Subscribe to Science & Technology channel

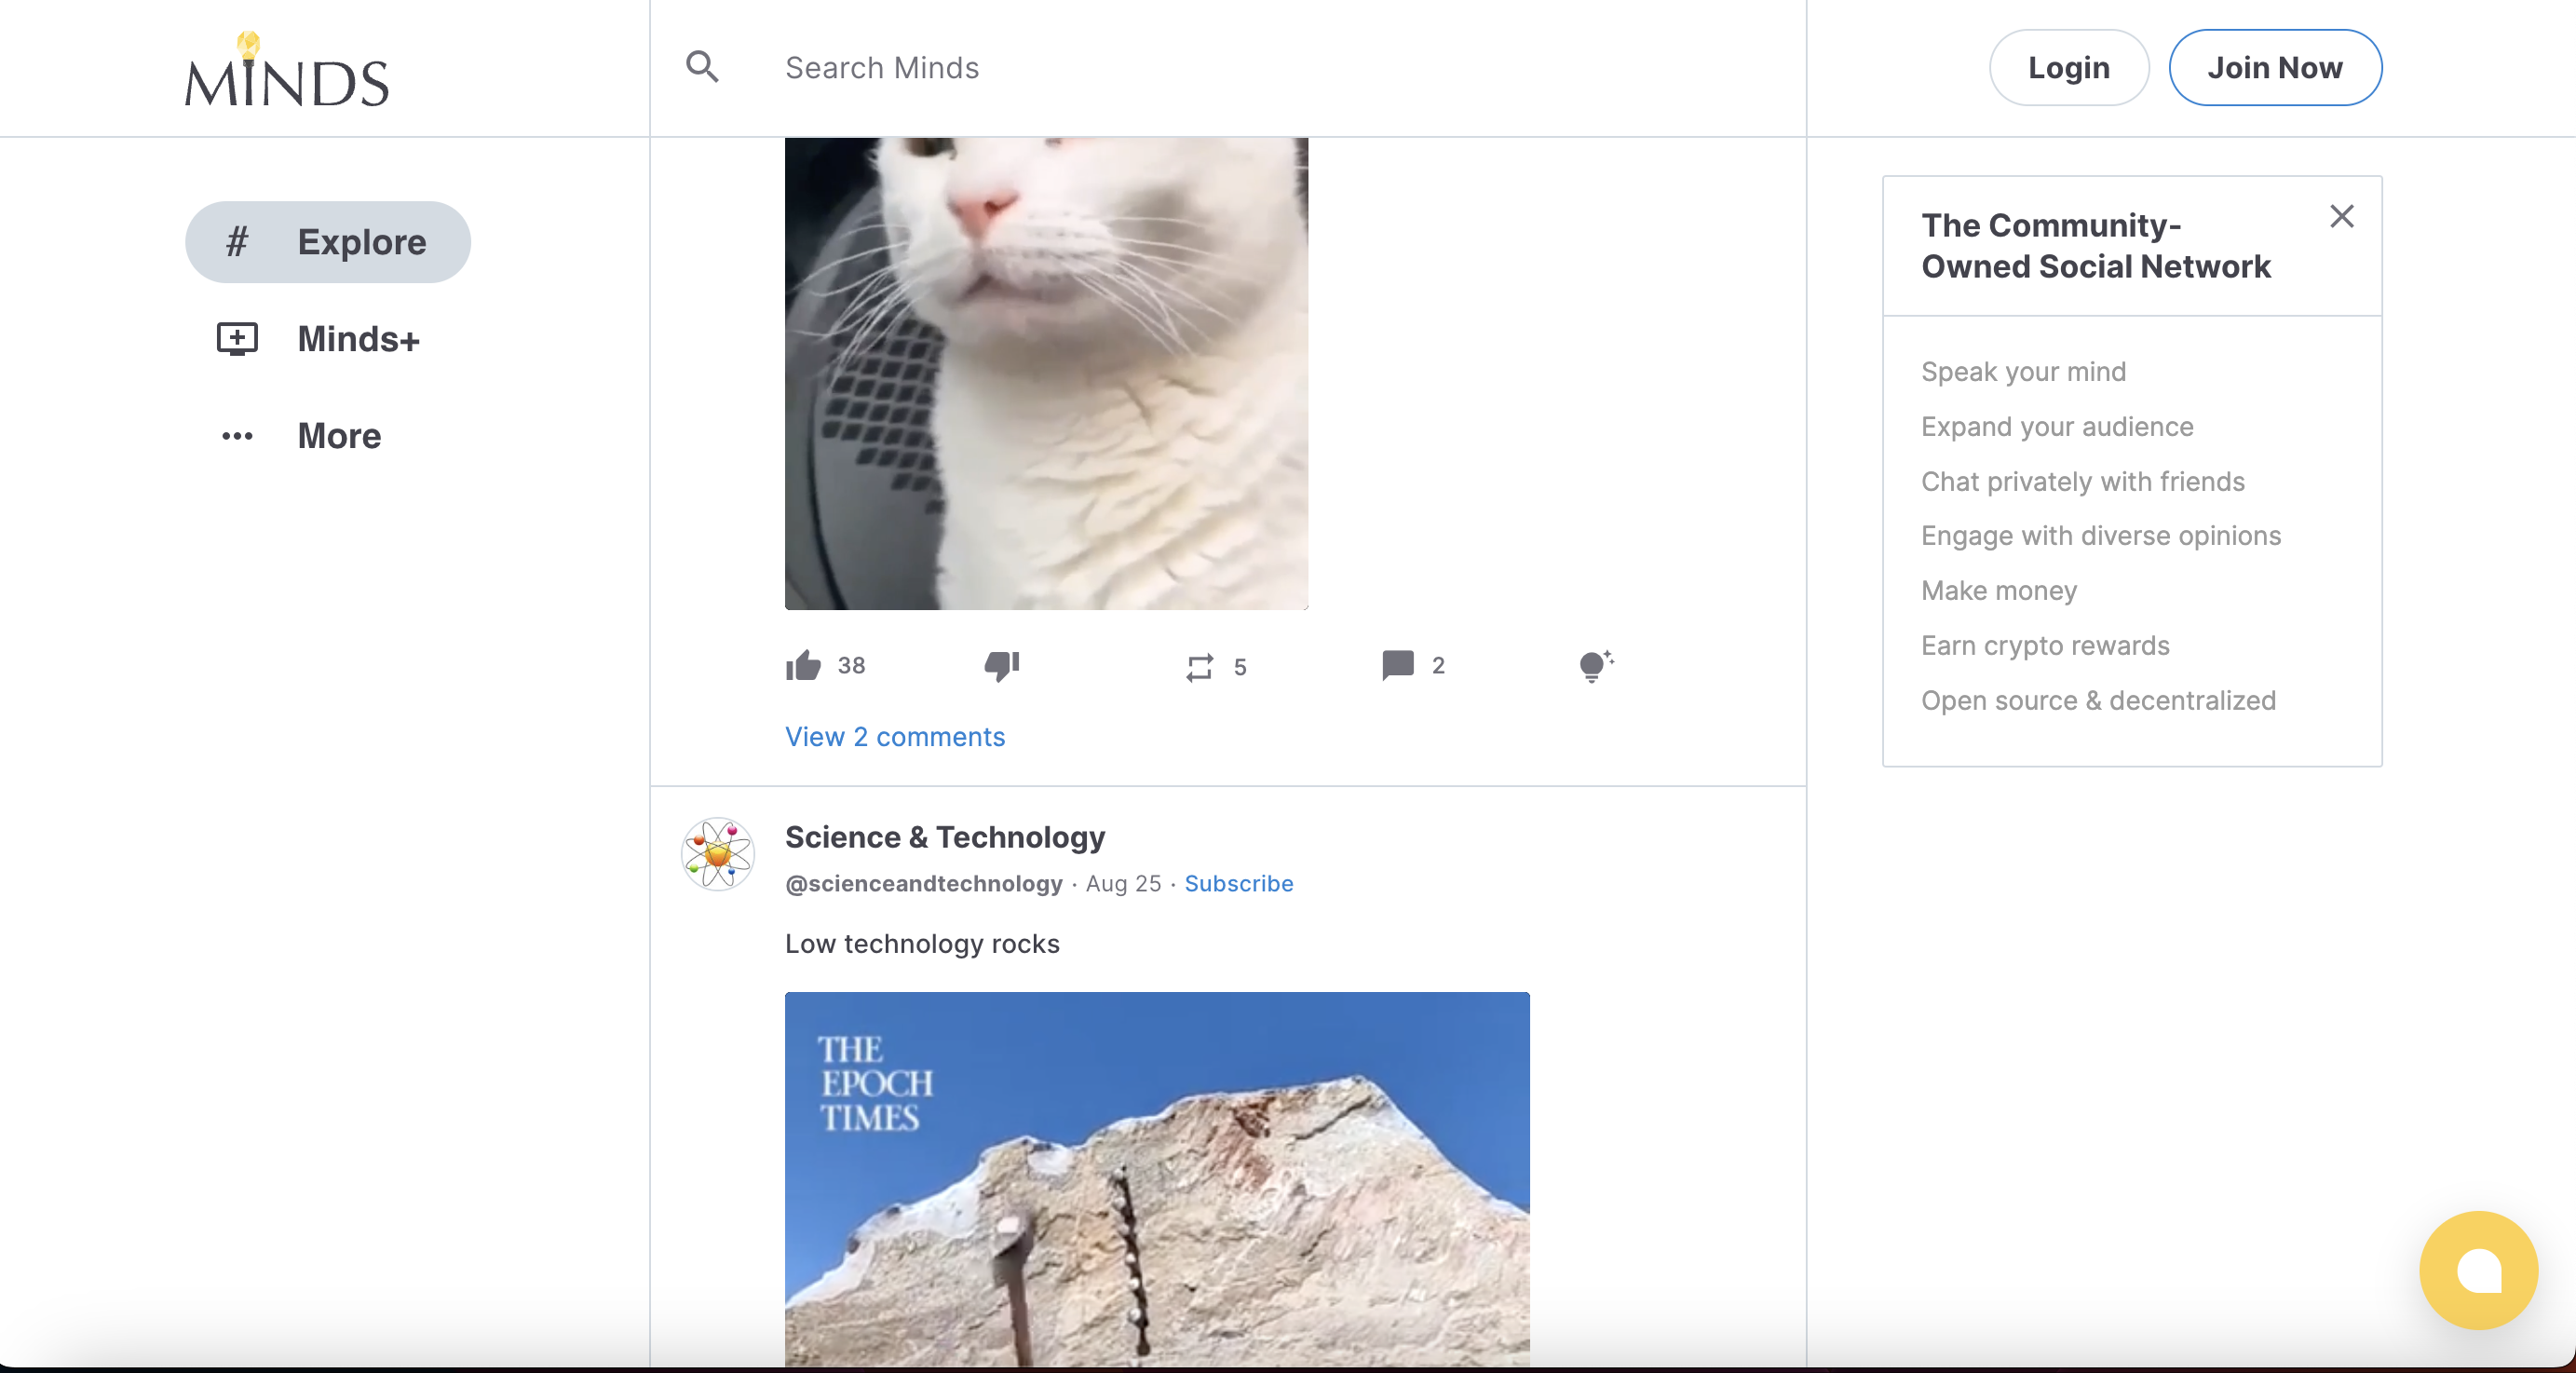pos(1238,883)
